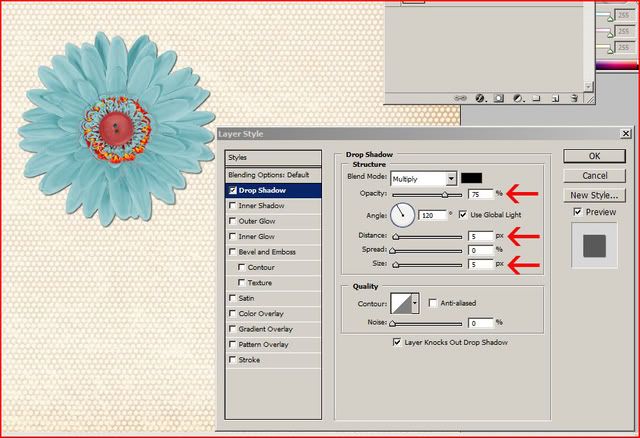Click the Opacity value input field
Image resolution: width=640 pixels, height=438 pixels.
pos(479,194)
